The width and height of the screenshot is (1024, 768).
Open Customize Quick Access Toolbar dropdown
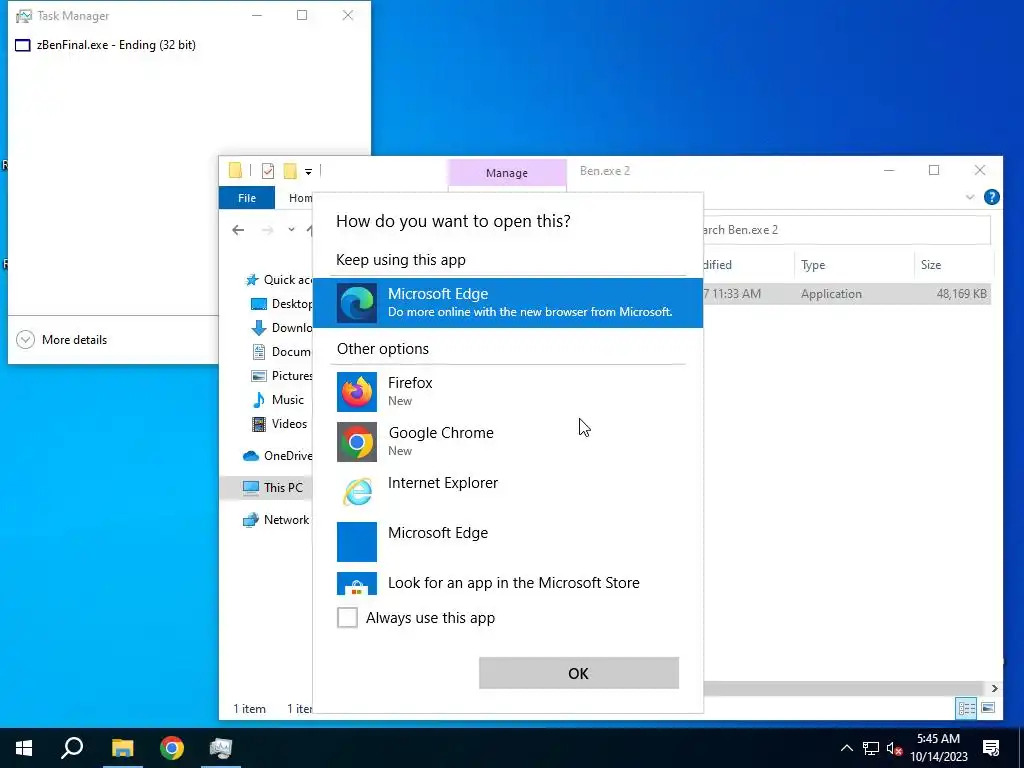pyautogui.click(x=308, y=172)
